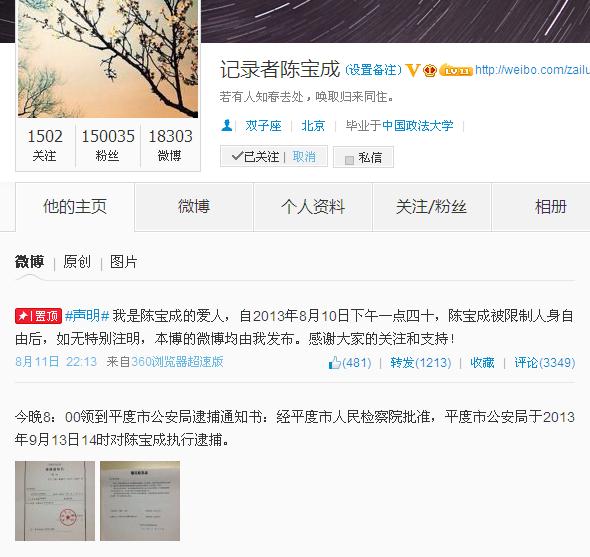The width and height of the screenshot is (590, 557).
Task: Open the 个人资料 tab
Action: [313, 207]
